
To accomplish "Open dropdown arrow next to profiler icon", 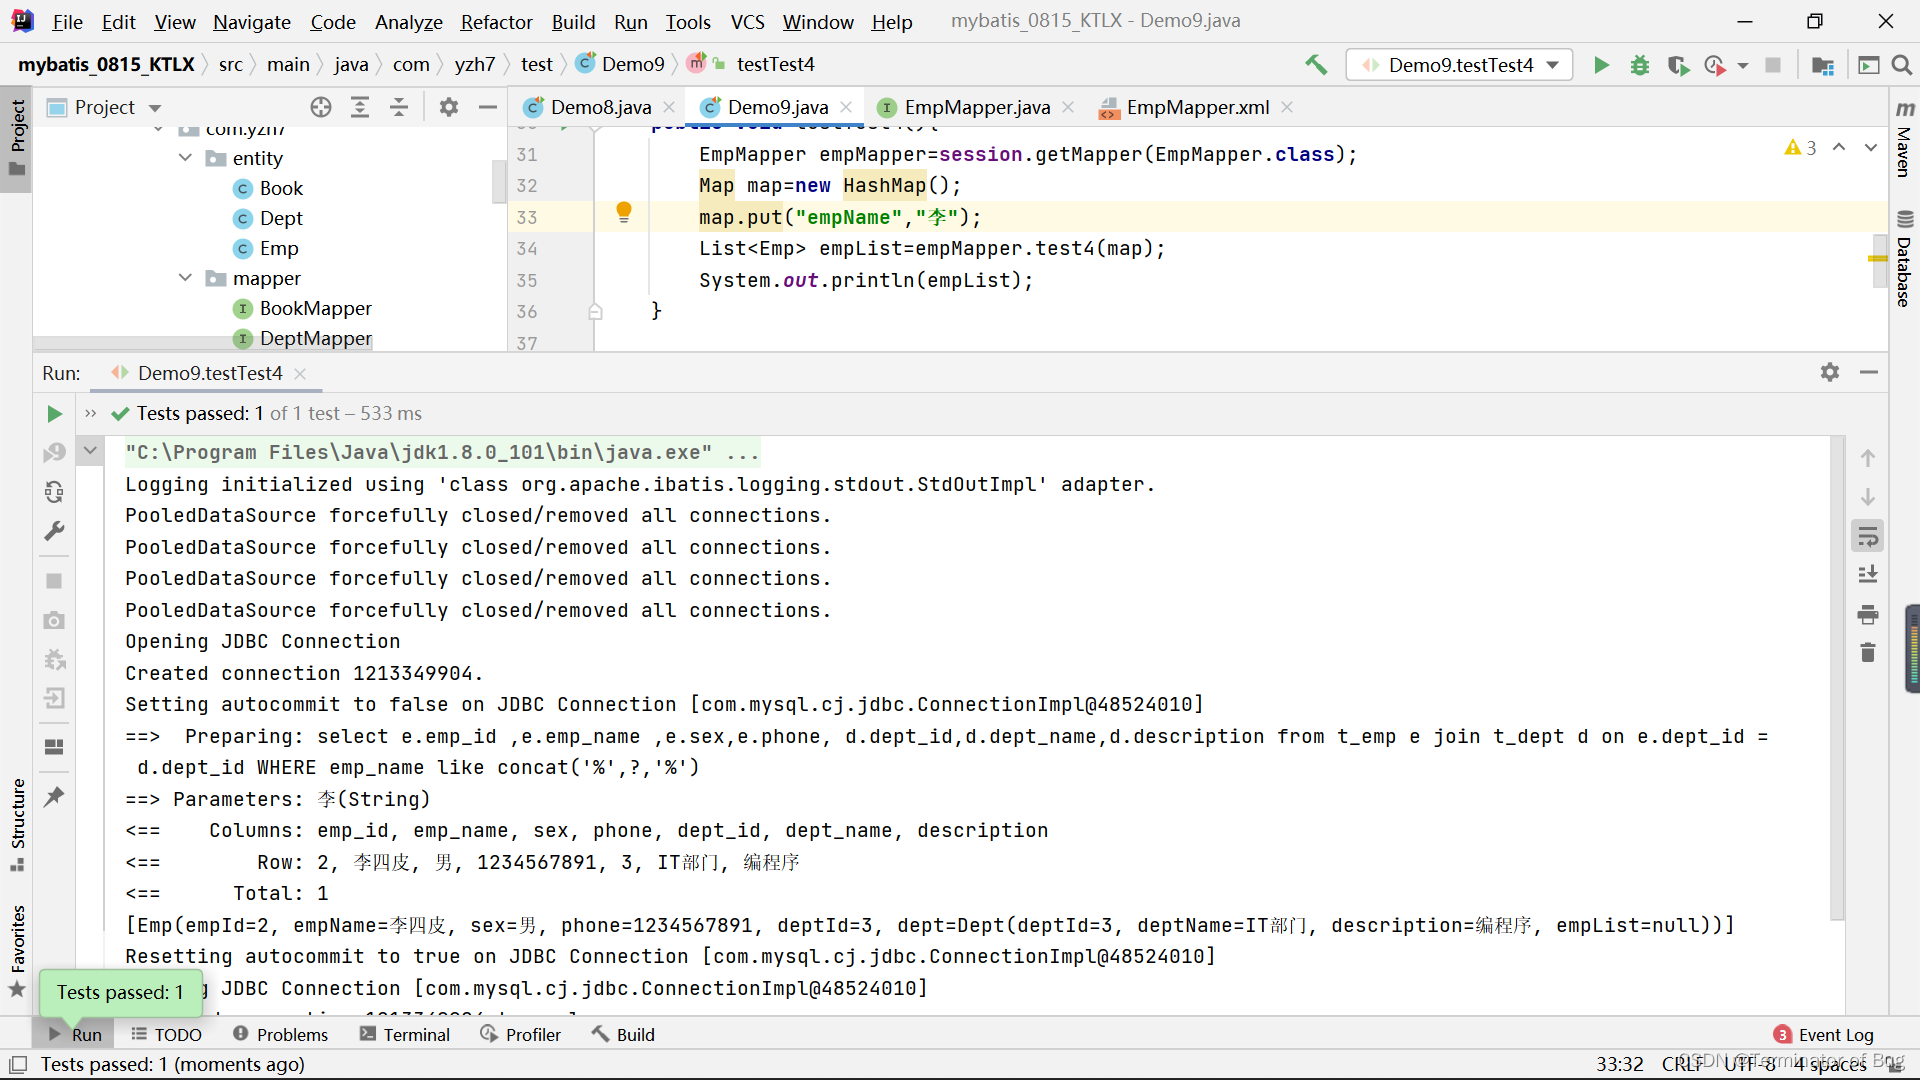I will click(1743, 65).
